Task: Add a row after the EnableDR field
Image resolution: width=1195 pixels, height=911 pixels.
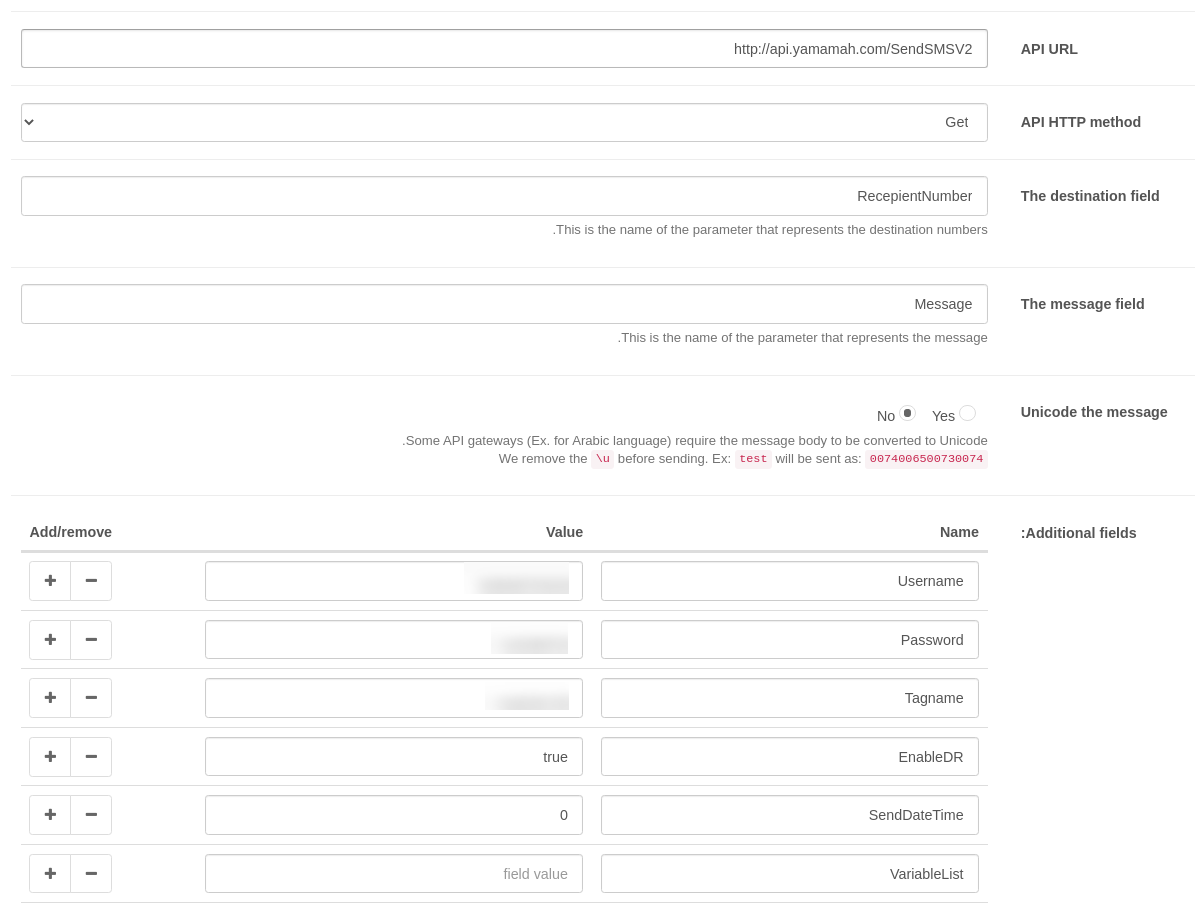Action: 50,756
